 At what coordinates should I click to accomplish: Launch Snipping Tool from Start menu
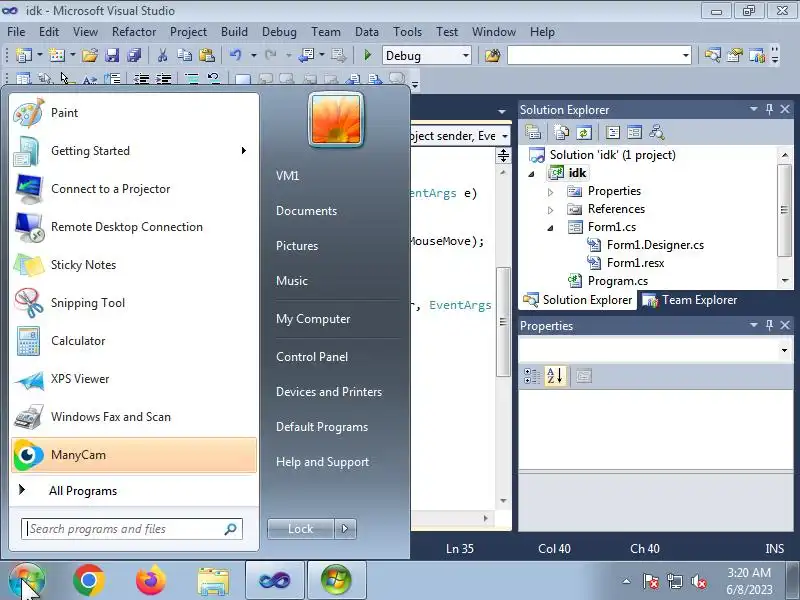[x=134, y=303]
